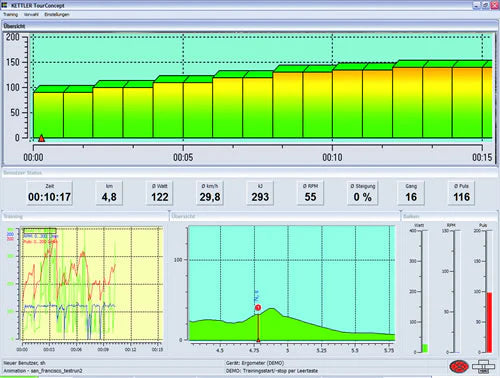Image resolution: width=500 pixels, height=378 pixels.
Task: Click the 'Animation - san_francisco_testrun2' status text
Action: point(43,371)
